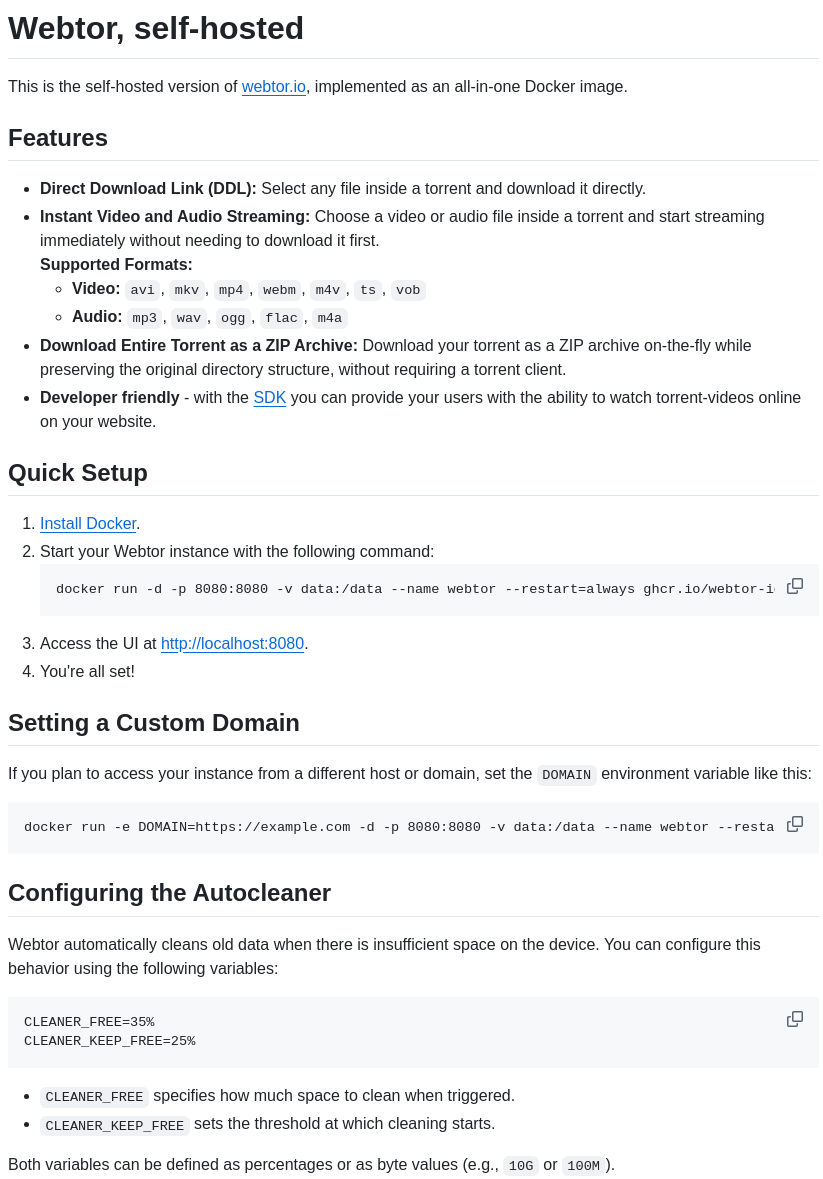Visit the http://localhost:8080 link

(232, 643)
